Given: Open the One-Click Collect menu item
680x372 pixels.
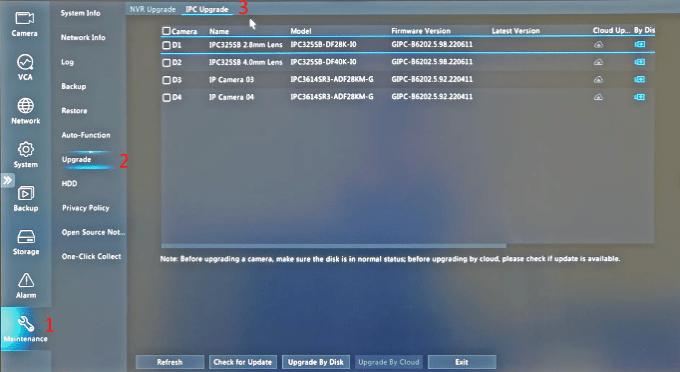Looking at the screenshot, I should 91,256.
